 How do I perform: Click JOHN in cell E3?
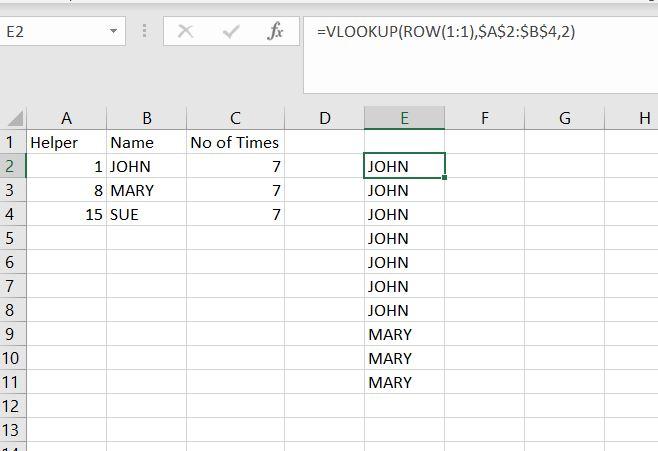(404, 190)
